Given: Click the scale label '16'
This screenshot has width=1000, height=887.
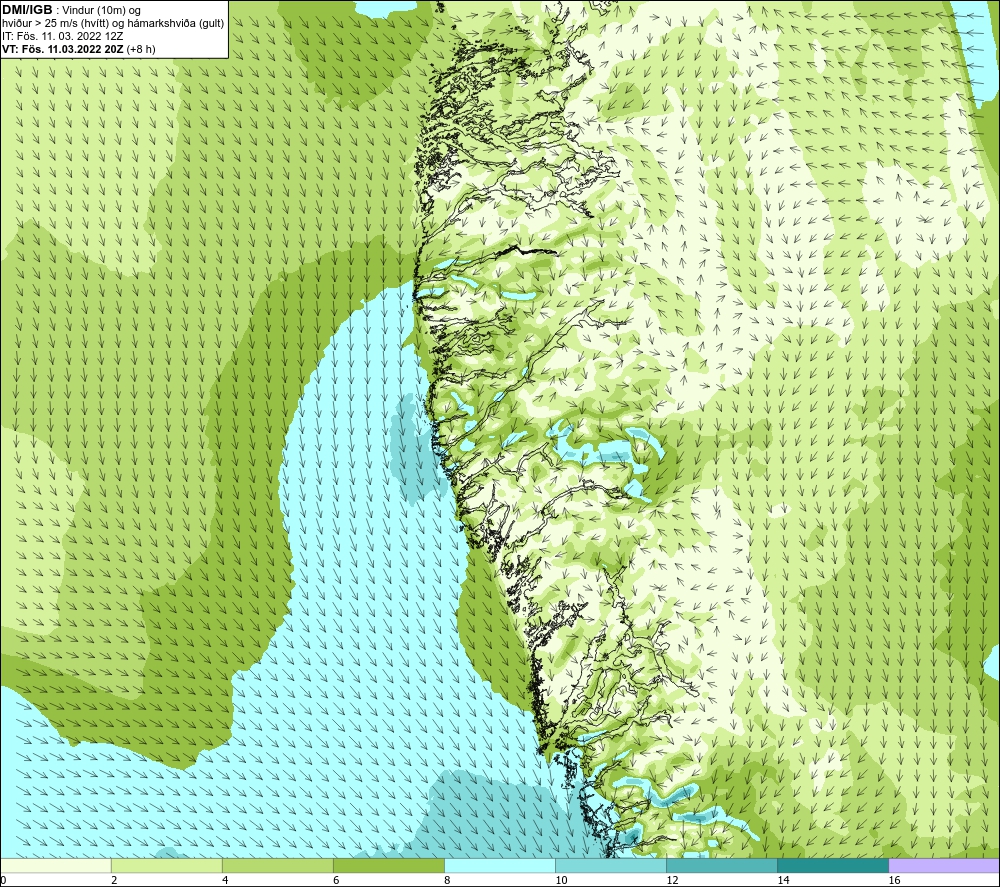Looking at the screenshot, I should tap(894, 881).
